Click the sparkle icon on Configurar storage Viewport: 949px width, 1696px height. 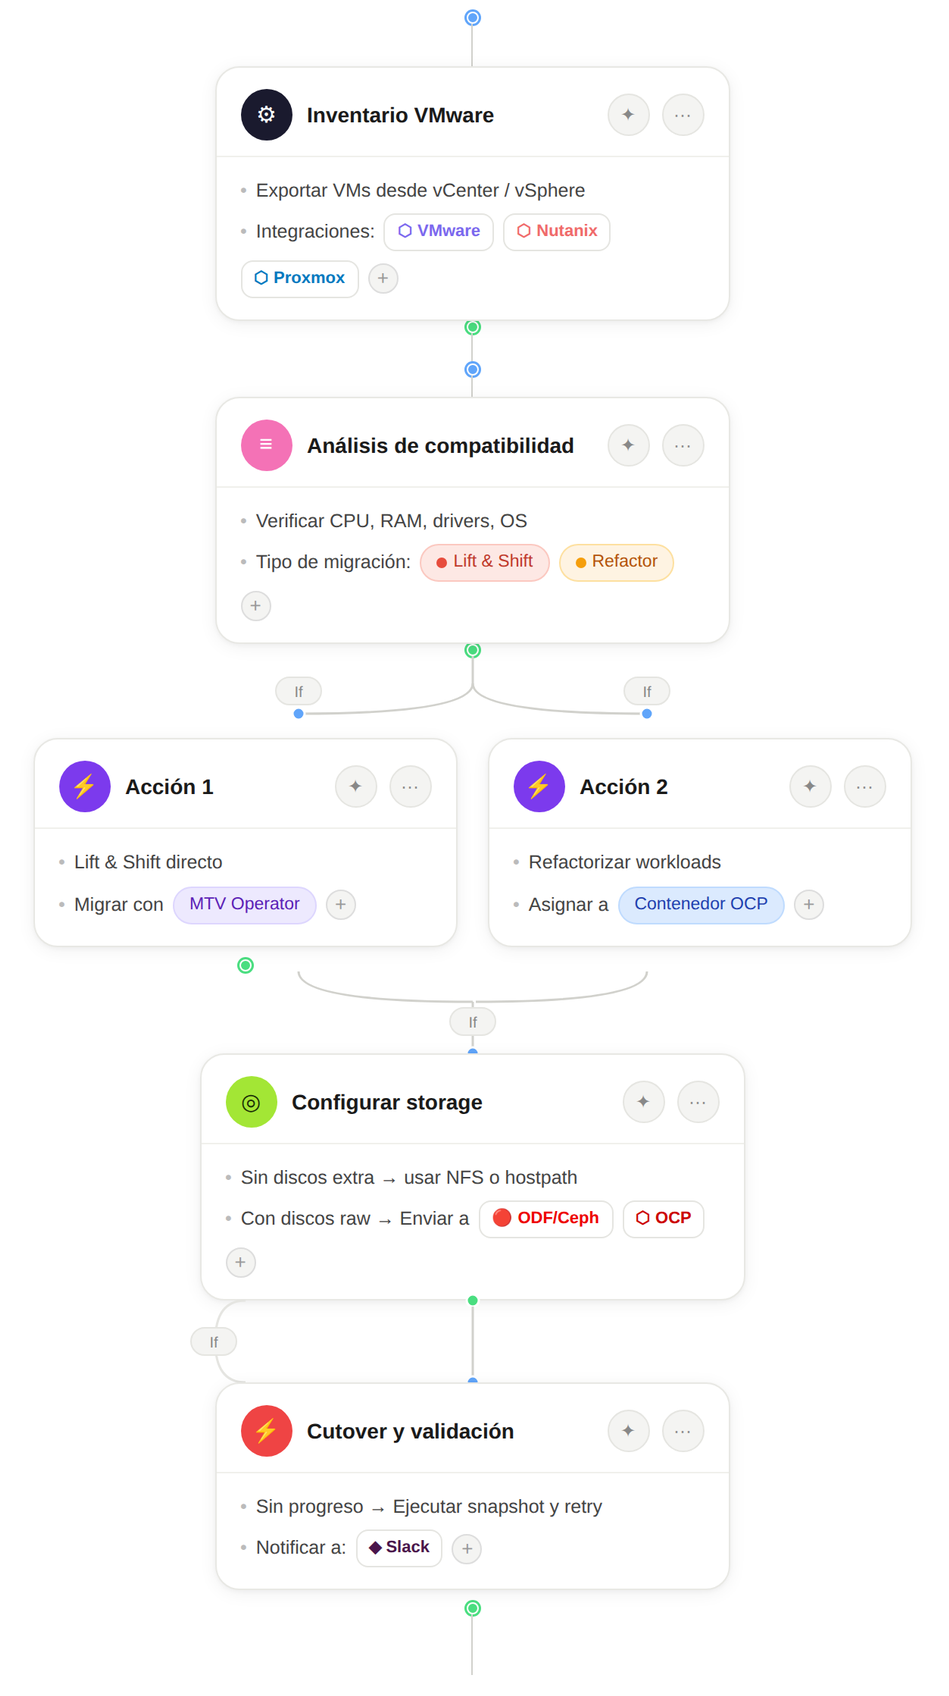[x=643, y=1102]
